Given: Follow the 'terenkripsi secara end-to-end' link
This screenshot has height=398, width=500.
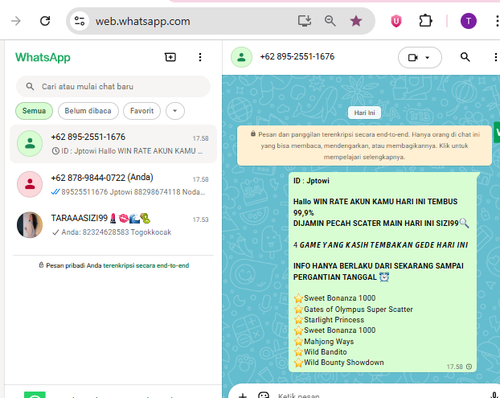Looking at the screenshot, I should coord(146,266).
